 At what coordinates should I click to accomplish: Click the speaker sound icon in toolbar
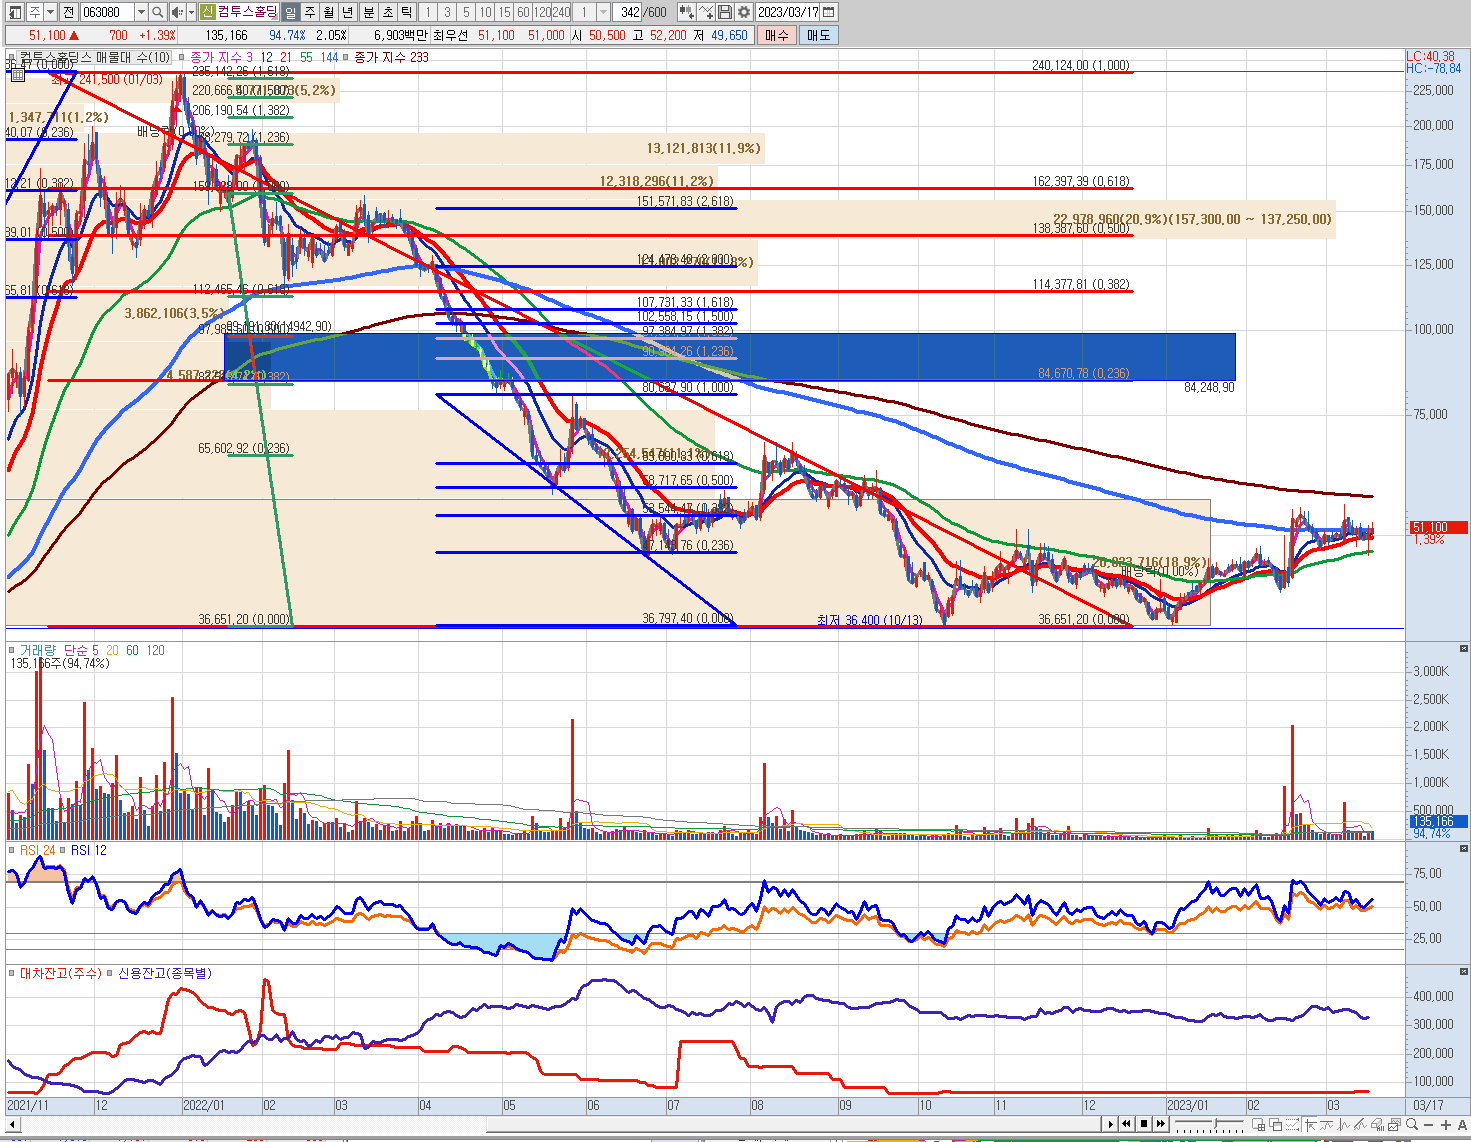point(176,12)
